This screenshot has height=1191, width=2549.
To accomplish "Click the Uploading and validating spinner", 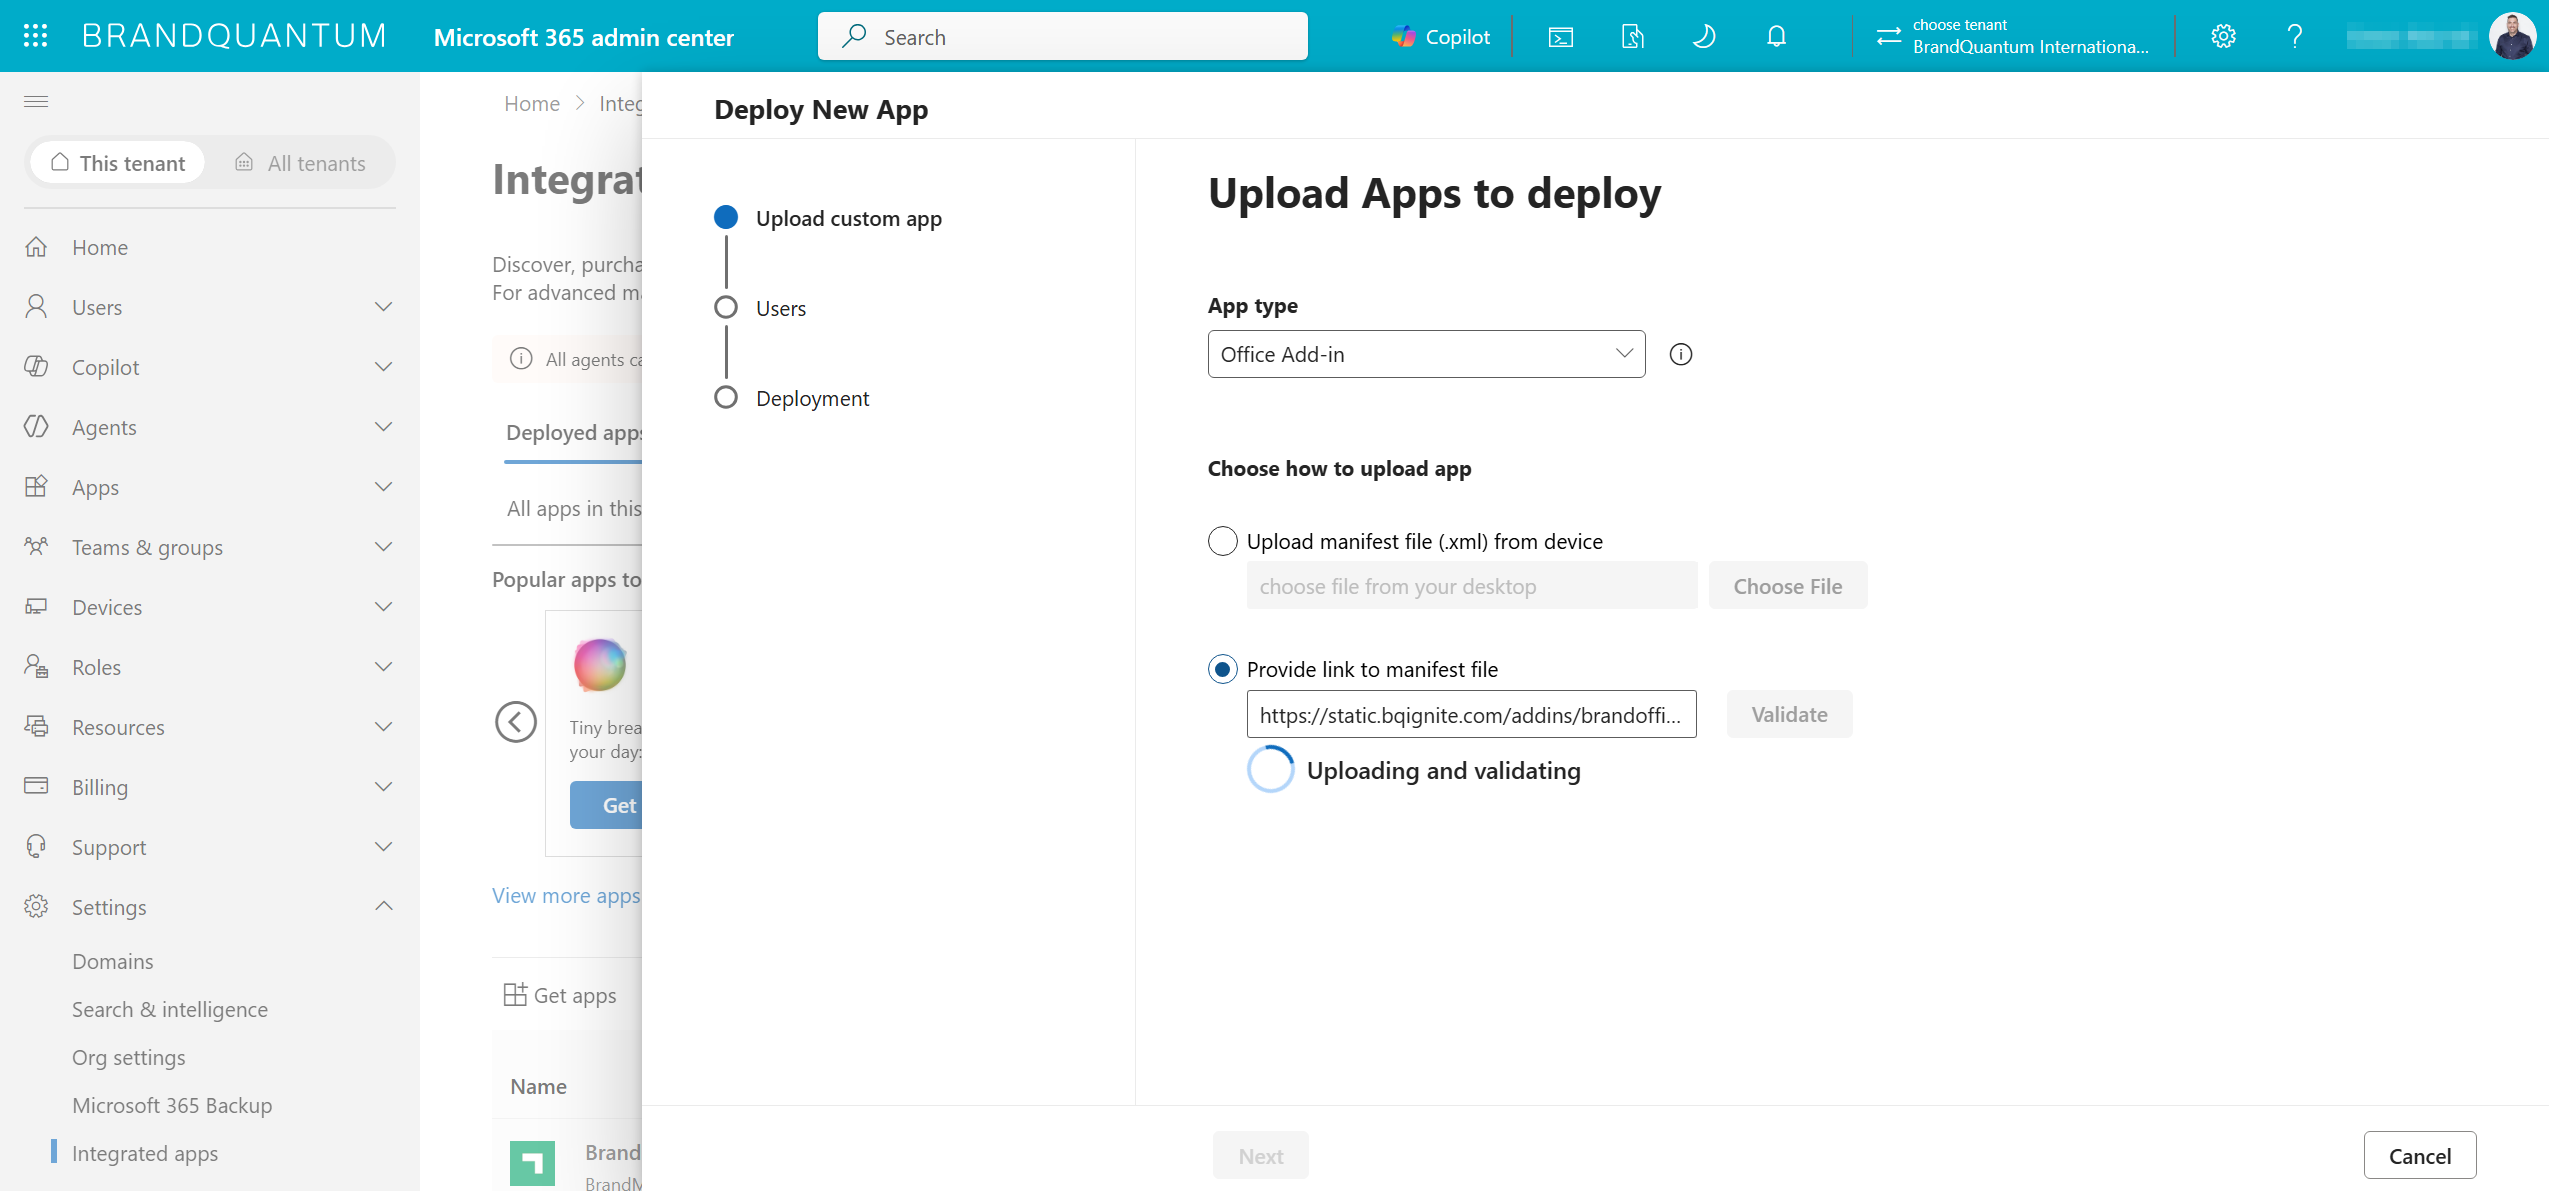I will coord(1271,770).
